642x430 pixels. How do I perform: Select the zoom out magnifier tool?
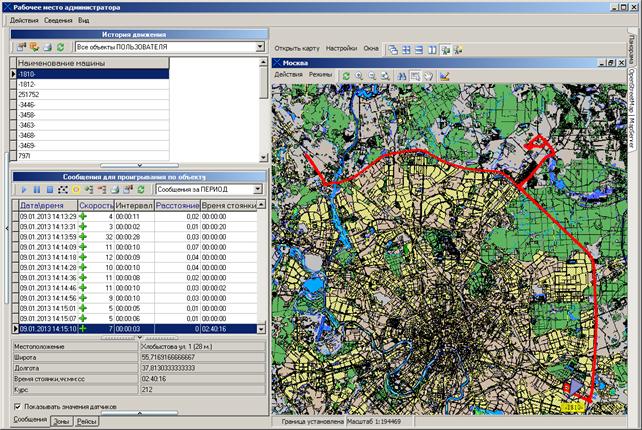click(372, 76)
